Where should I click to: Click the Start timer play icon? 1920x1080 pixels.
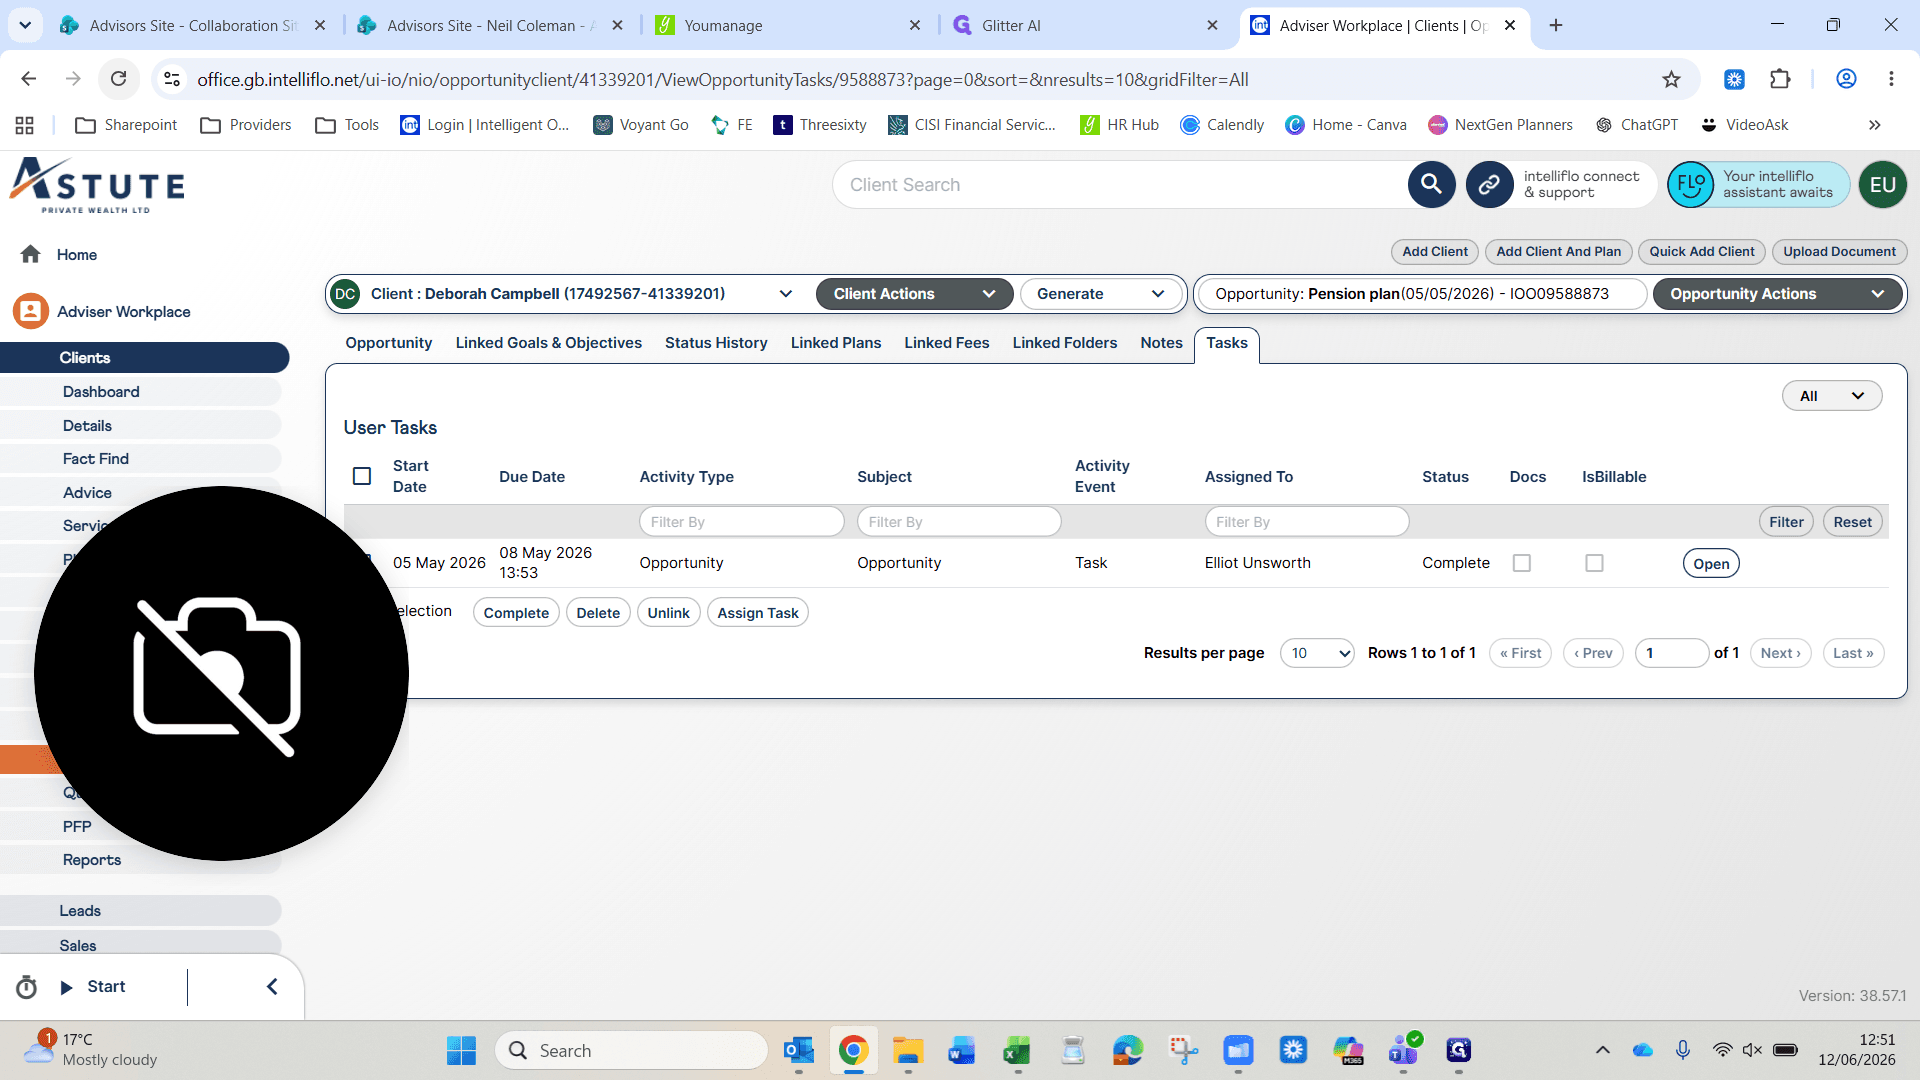coord(67,987)
